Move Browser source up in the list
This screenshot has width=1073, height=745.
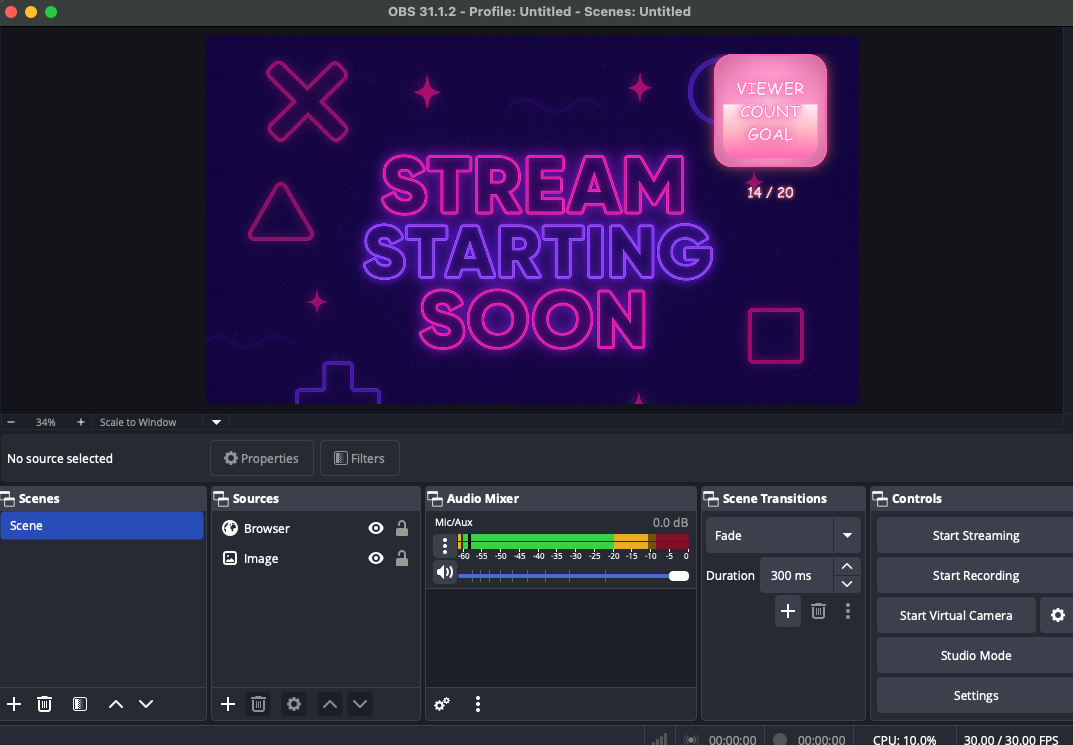pos(329,704)
